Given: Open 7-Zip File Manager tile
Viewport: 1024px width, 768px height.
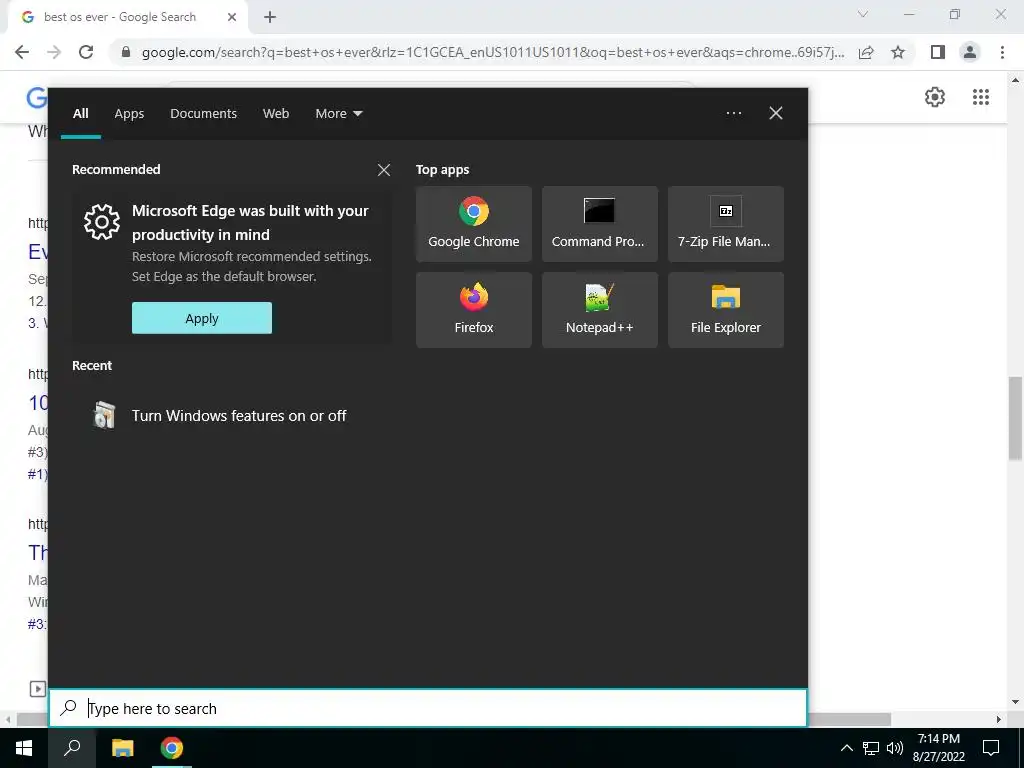Looking at the screenshot, I should pyautogui.click(x=726, y=224).
